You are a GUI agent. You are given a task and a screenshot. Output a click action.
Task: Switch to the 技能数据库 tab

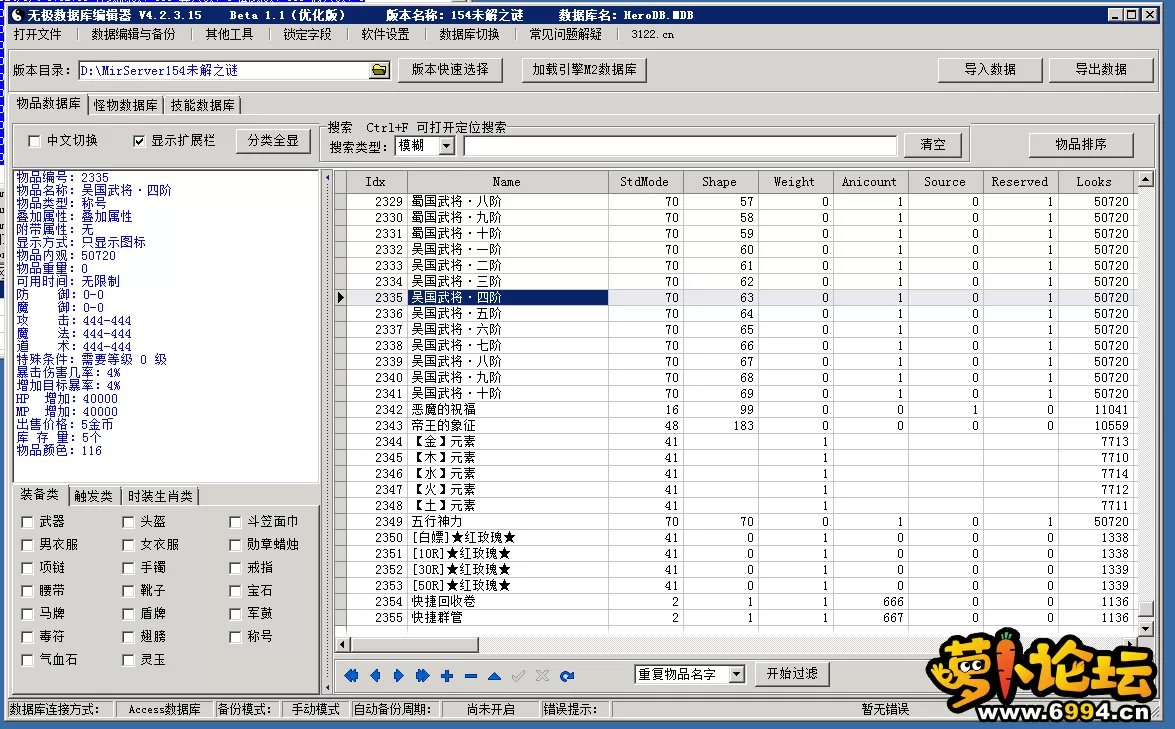pyautogui.click(x=202, y=105)
